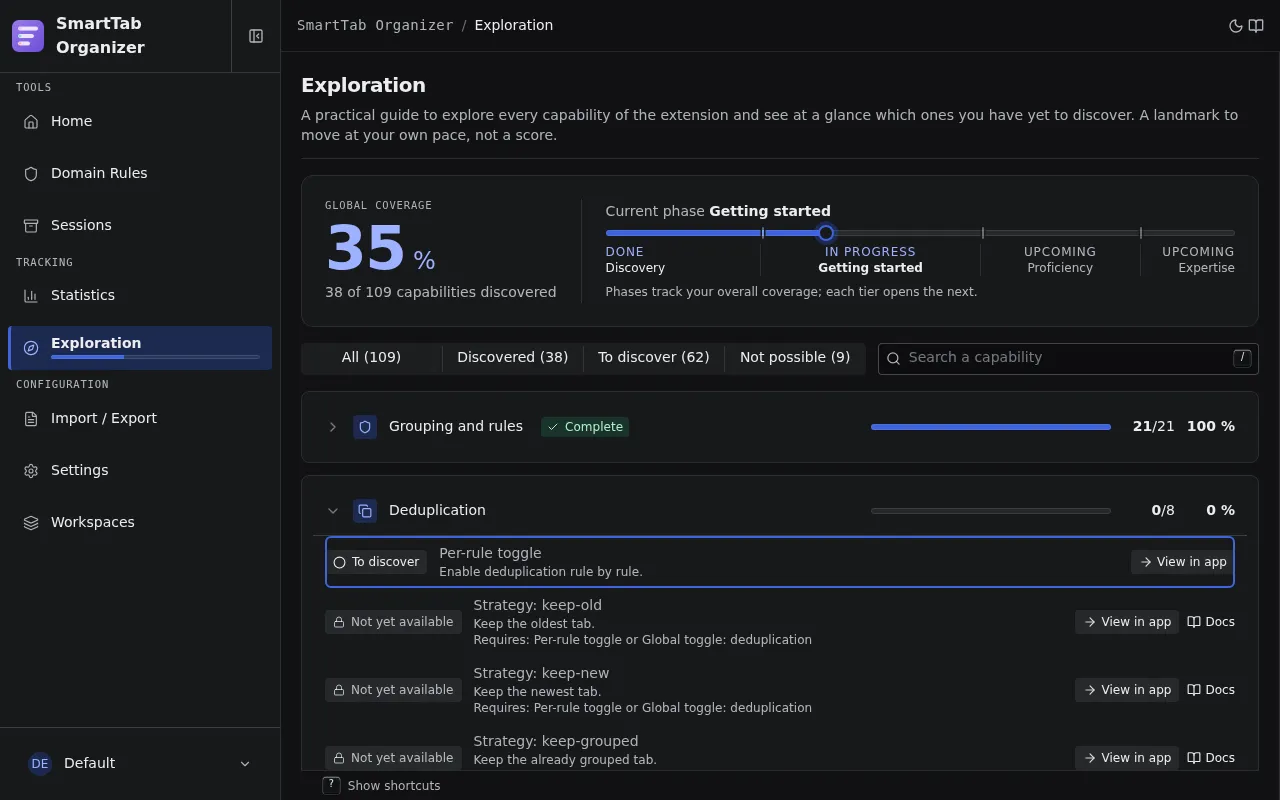The height and width of the screenshot is (800, 1280).
Task: Click search magnifier icon in capability field
Action: tap(893, 358)
